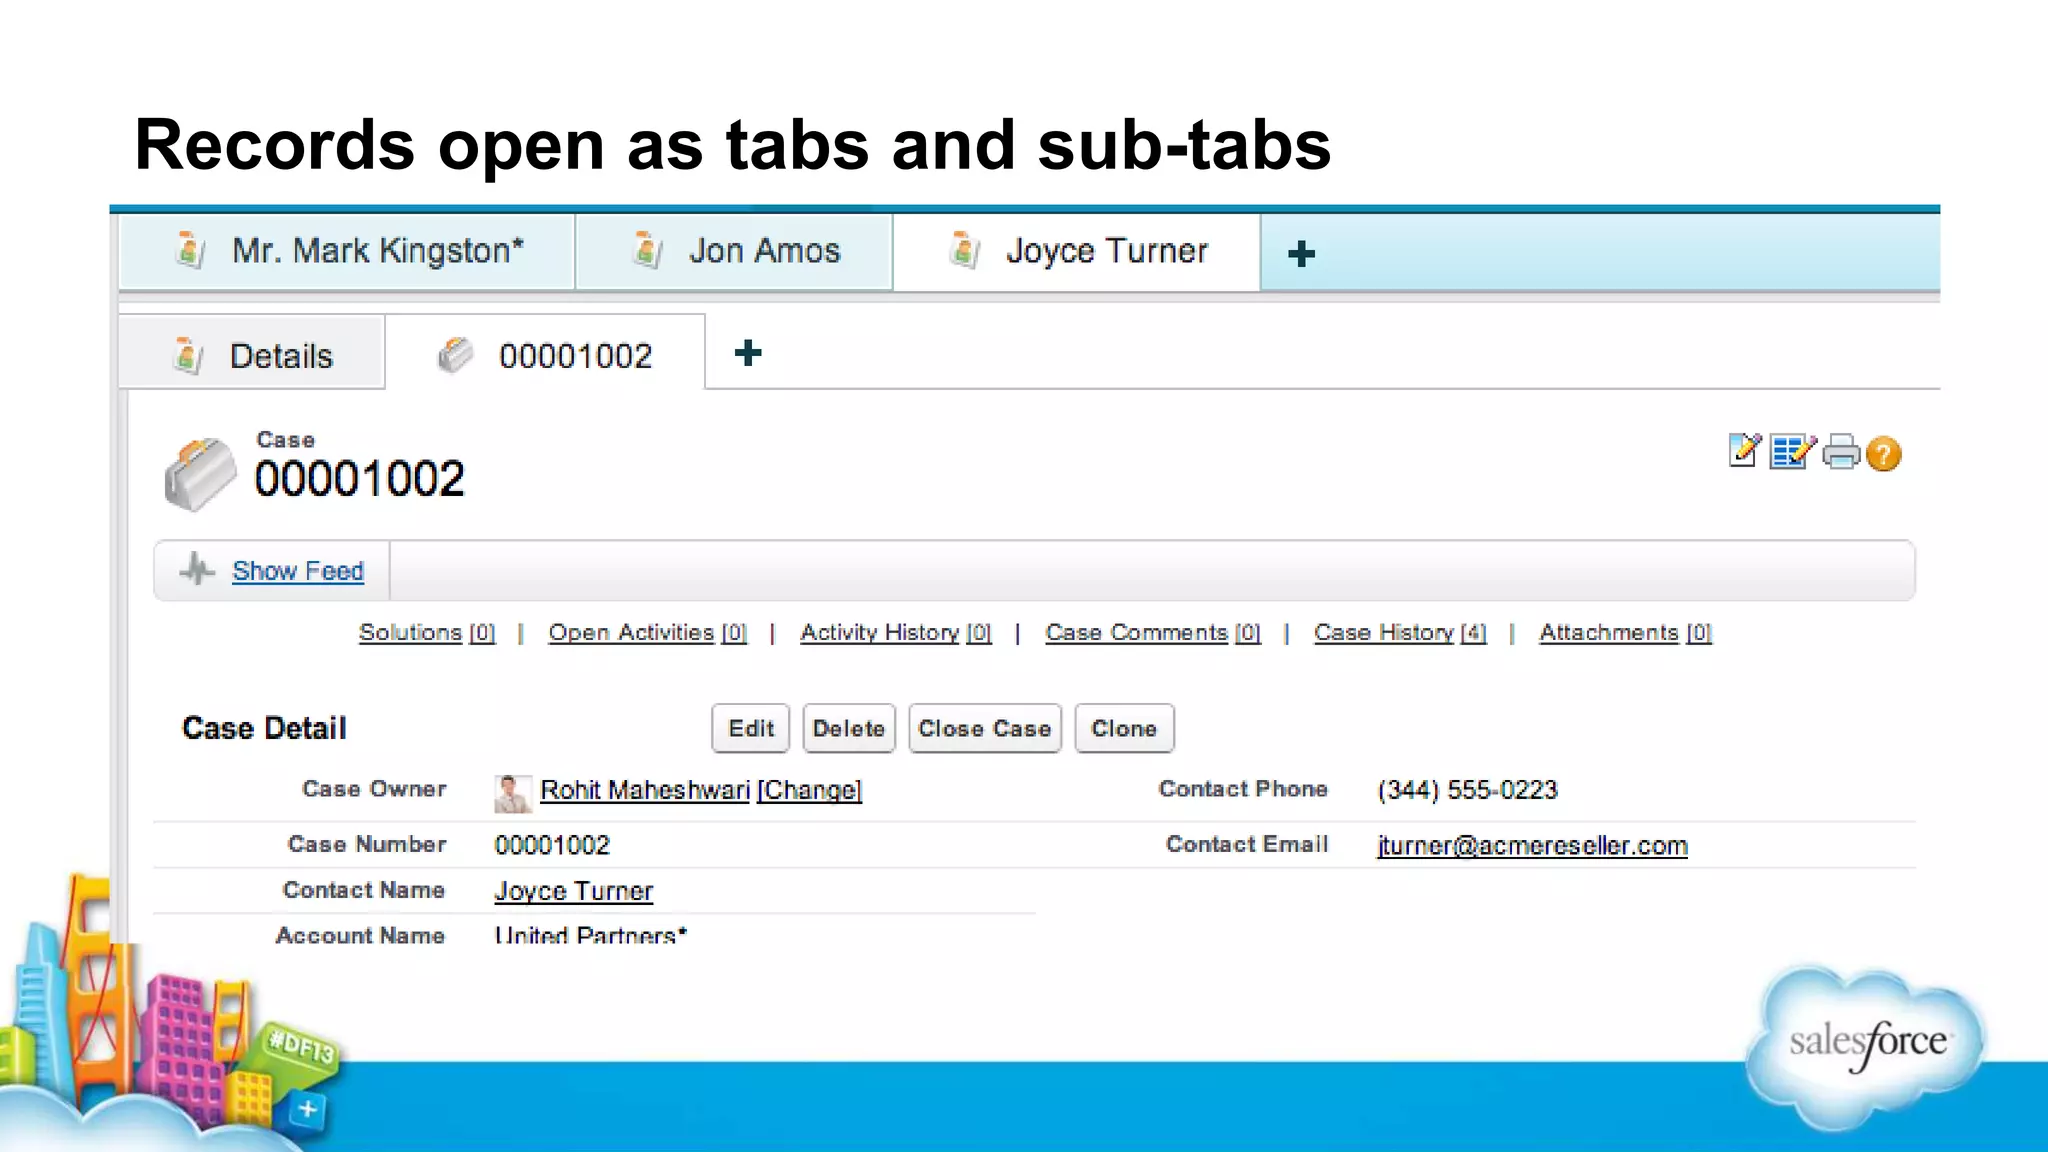Select the 00001002 case sub-tab
This screenshot has width=2048, height=1152.
click(x=545, y=355)
